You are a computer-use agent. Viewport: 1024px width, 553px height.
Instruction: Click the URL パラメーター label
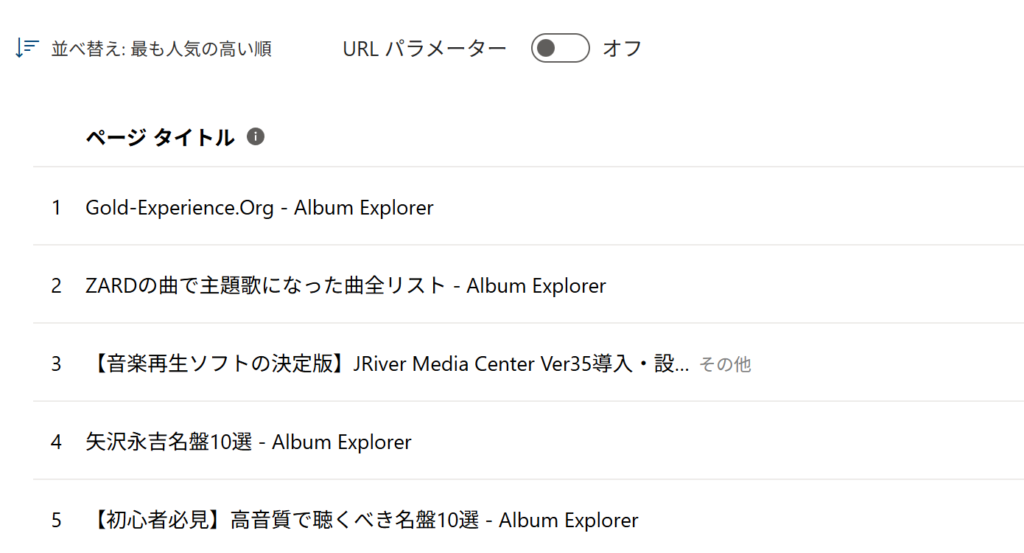pos(424,48)
